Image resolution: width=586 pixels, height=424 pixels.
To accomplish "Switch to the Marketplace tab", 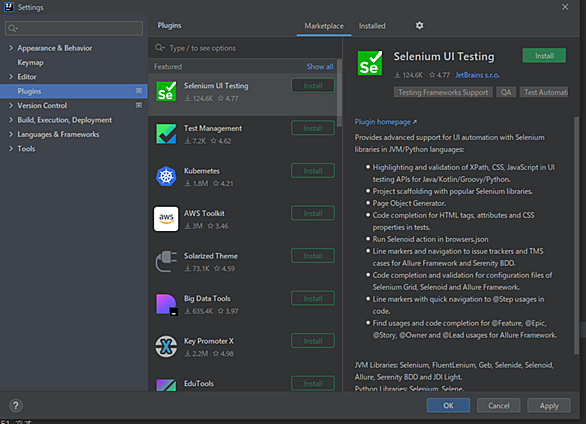I will click(x=324, y=26).
